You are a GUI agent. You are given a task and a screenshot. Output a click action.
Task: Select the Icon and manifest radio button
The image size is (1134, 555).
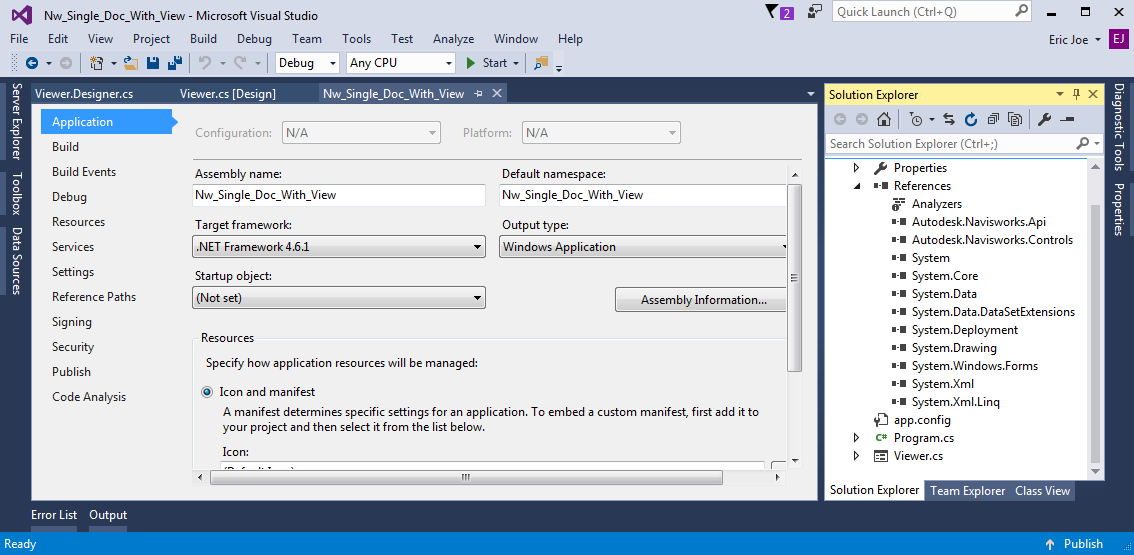click(207, 392)
